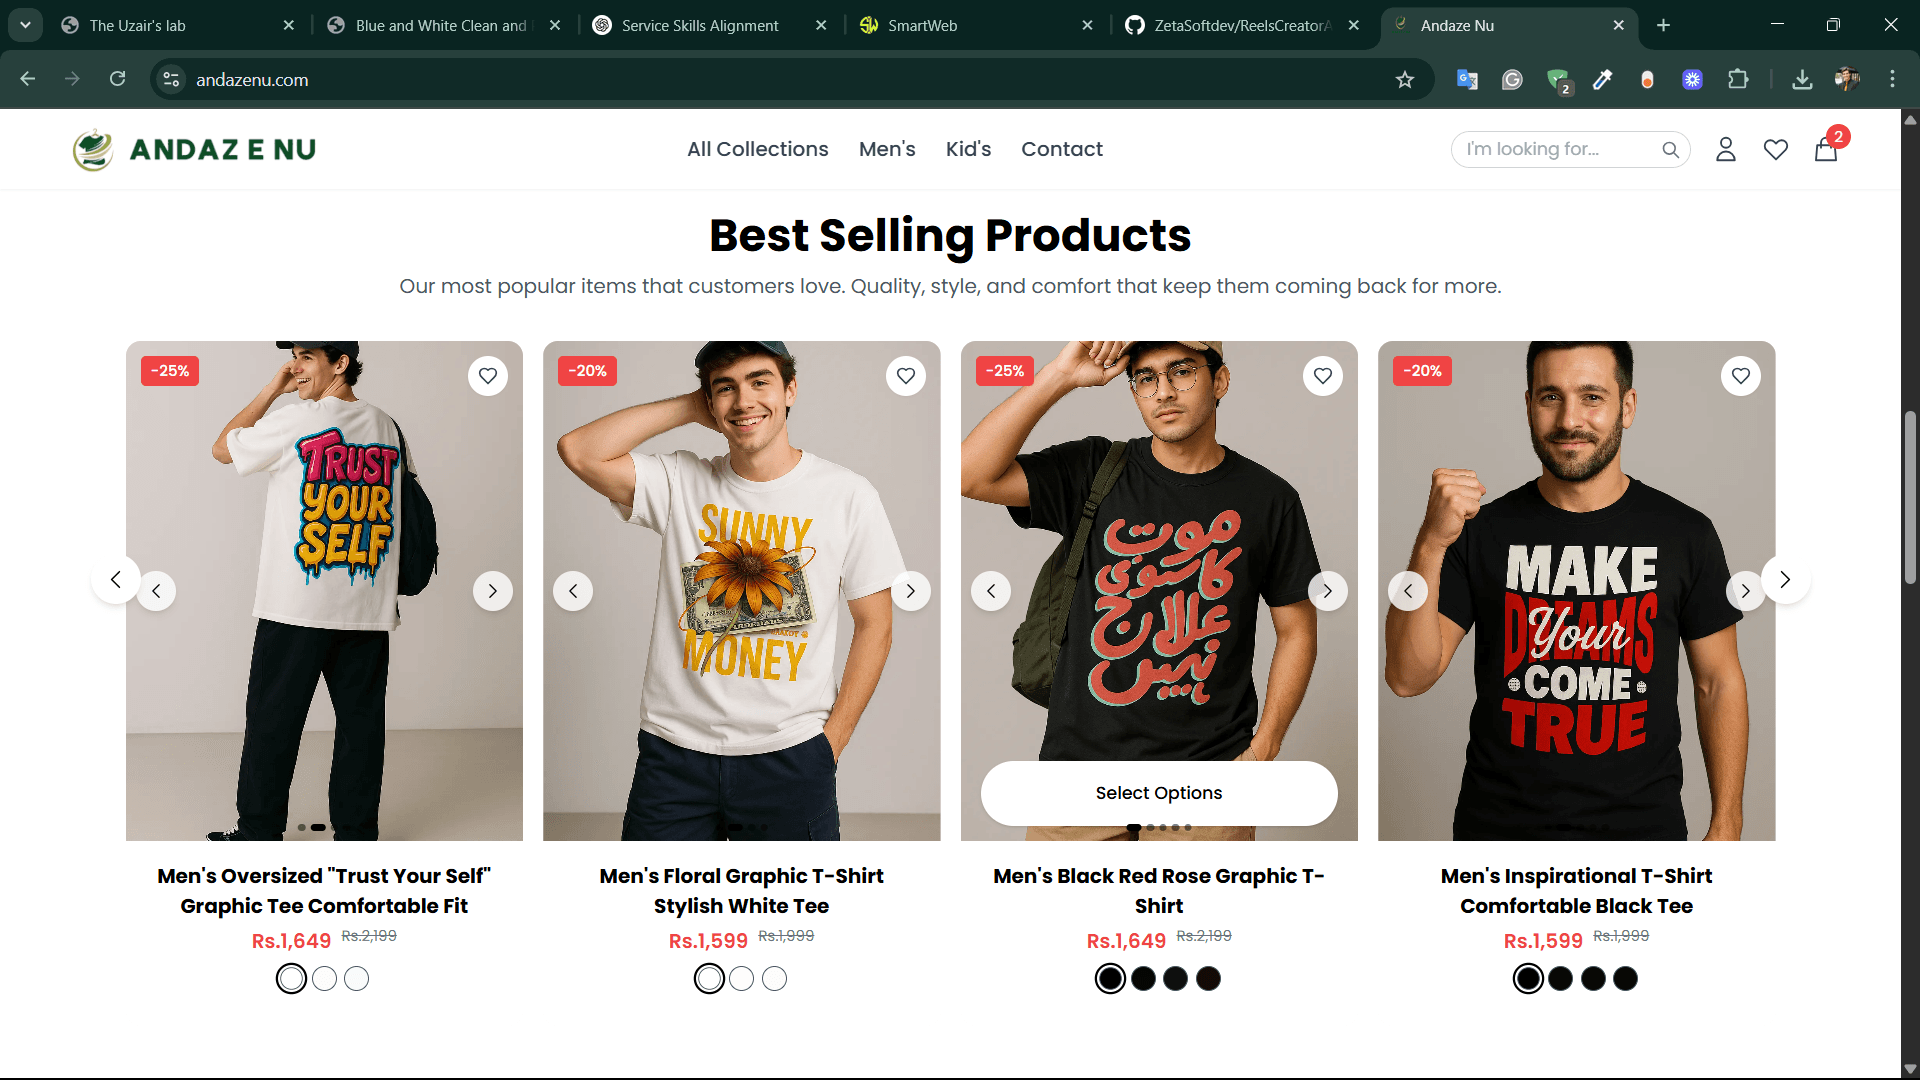Click the Andaz E Nu logo
Screen dimensions: 1920x1080
[x=193, y=149]
